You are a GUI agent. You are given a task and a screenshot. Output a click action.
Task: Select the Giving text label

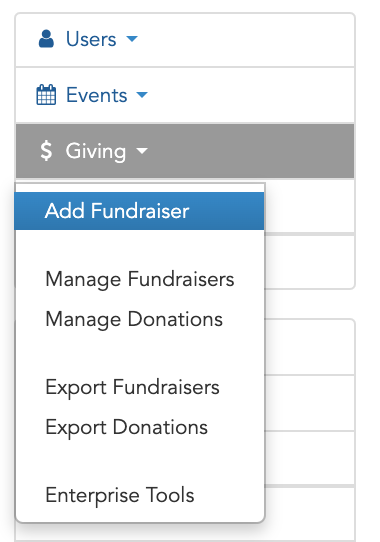pos(96,151)
